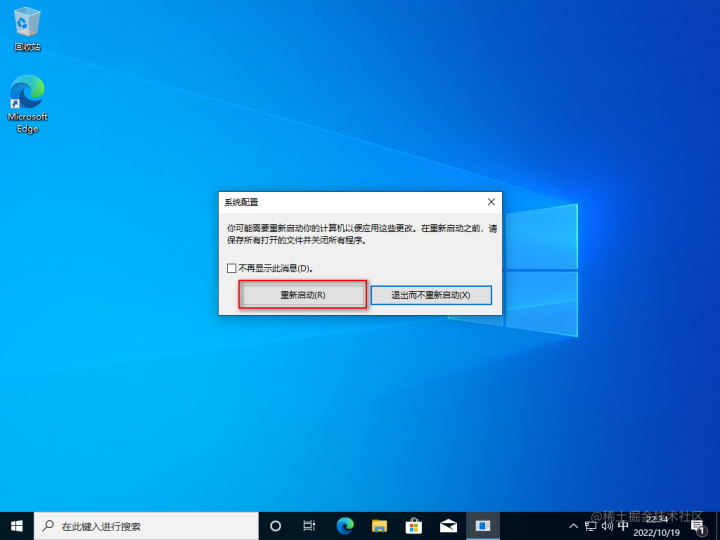Expand hidden system tray icons chevron

pos(574,526)
